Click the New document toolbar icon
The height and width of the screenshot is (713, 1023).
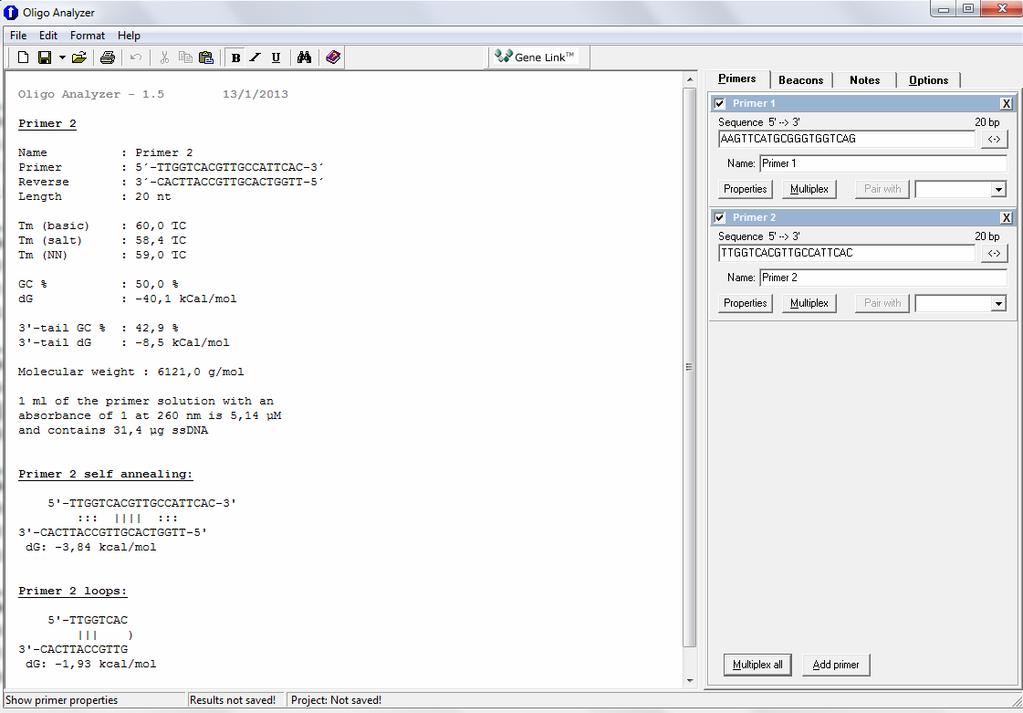pos(23,57)
